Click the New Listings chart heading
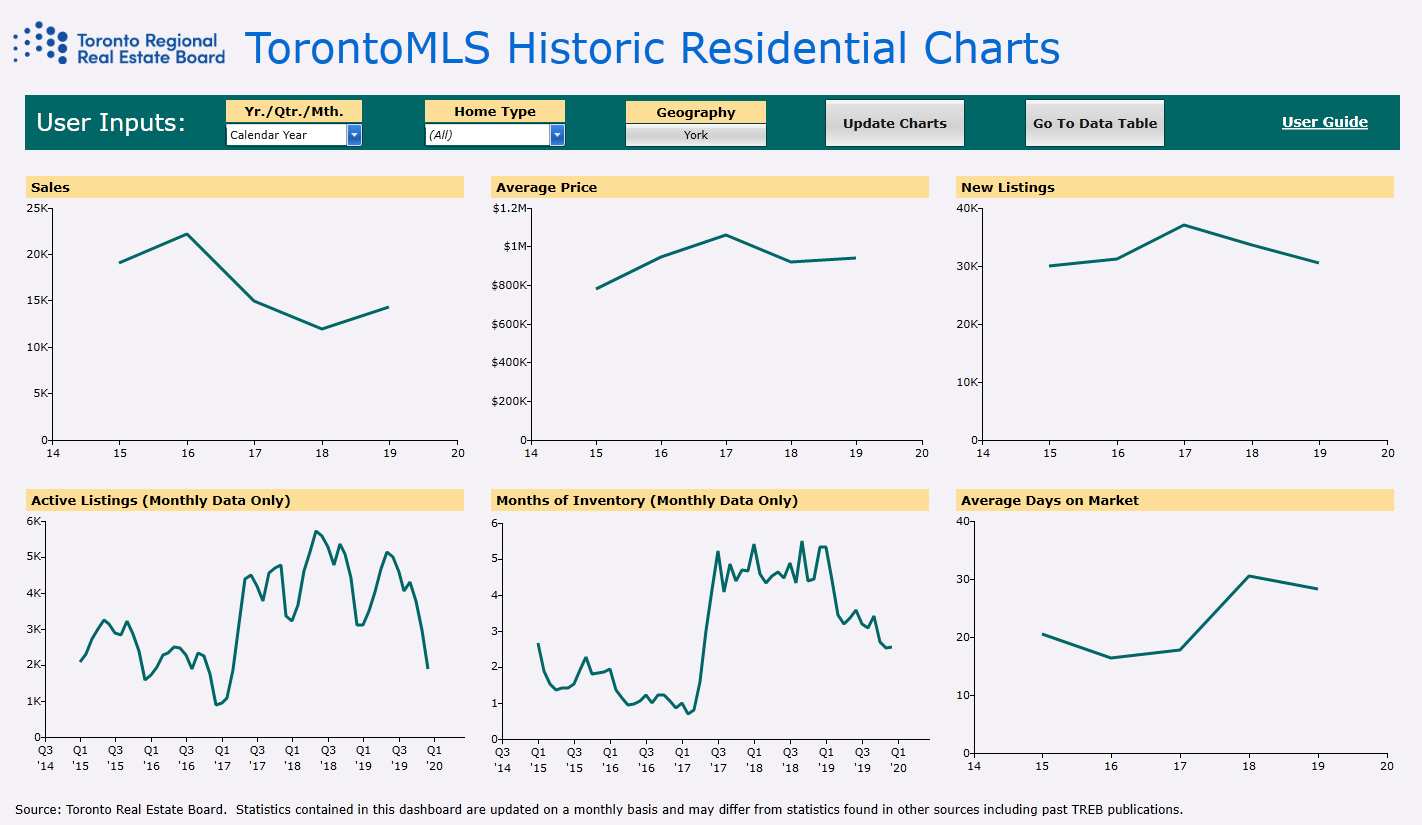1422x825 pixels. [x=1175, y=187]
